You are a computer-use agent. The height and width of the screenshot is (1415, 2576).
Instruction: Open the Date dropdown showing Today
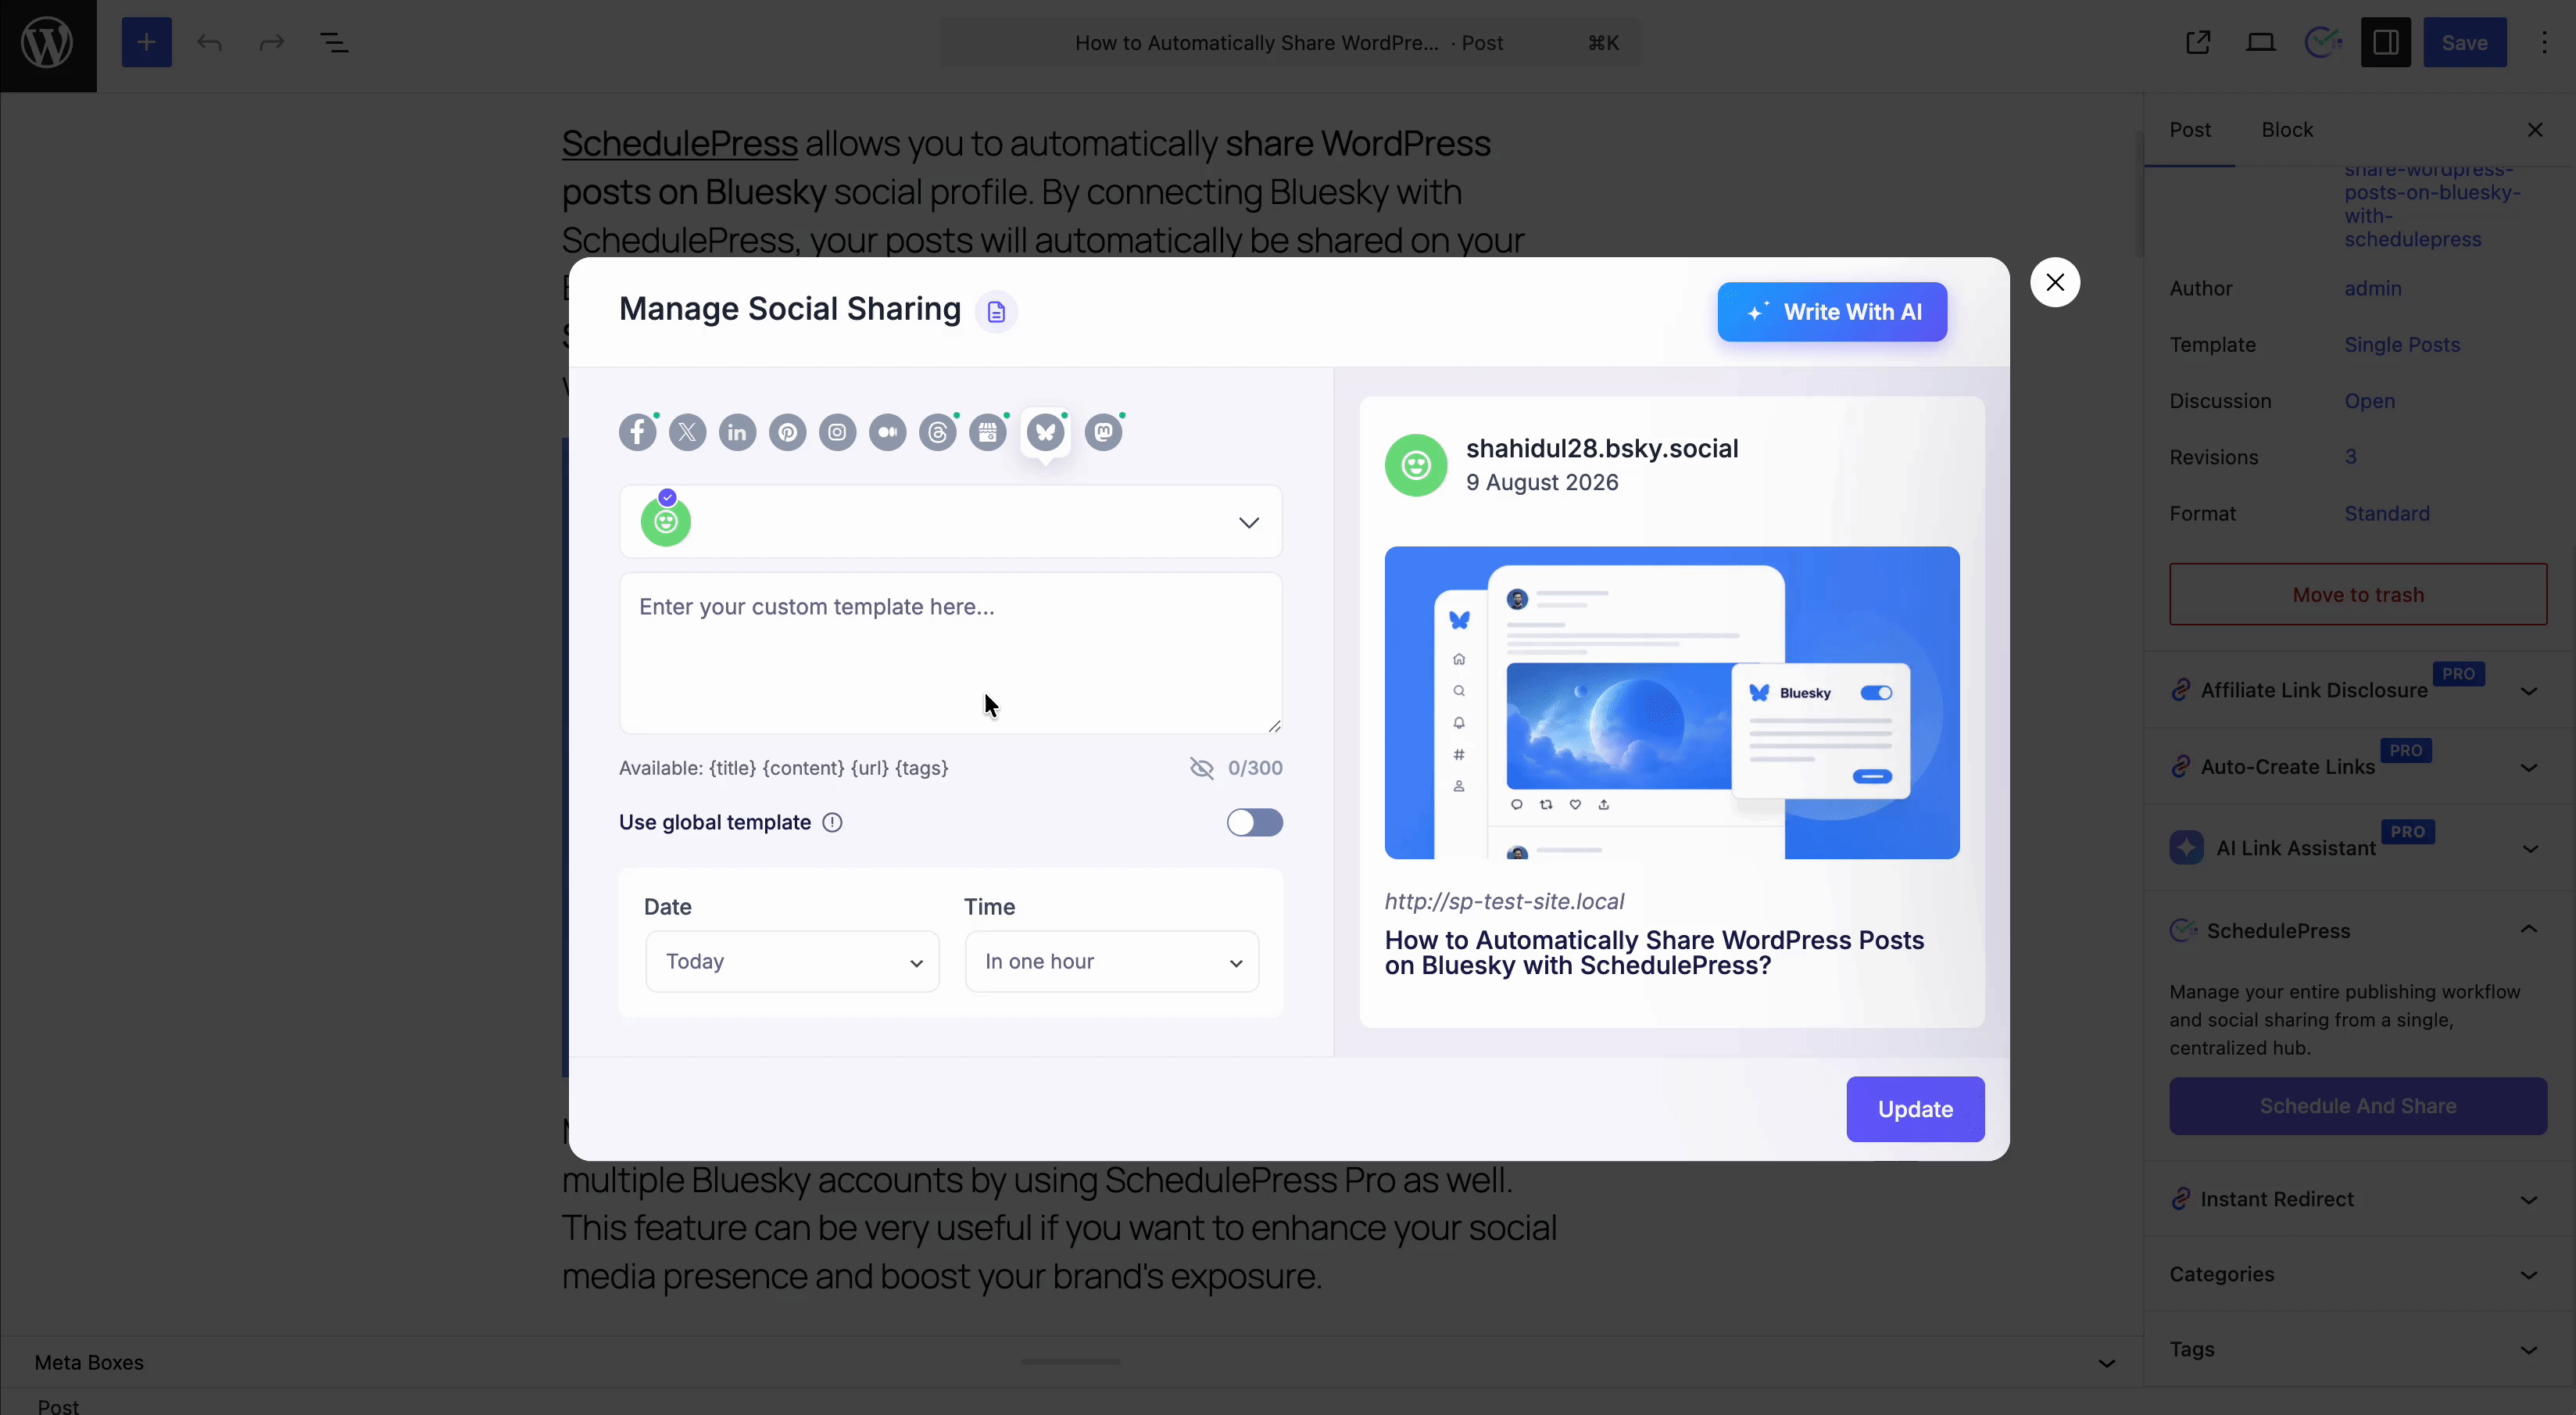[x=792, y=961]
